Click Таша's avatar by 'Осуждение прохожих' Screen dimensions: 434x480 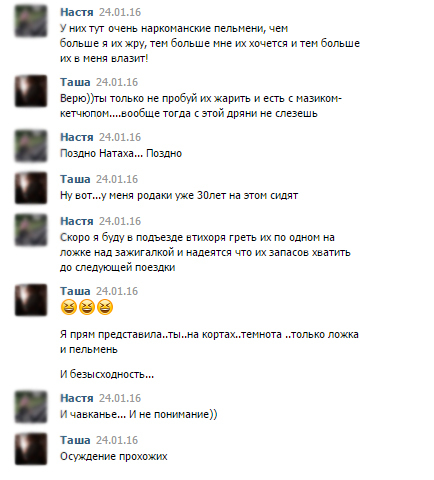(x=31, y=449)
